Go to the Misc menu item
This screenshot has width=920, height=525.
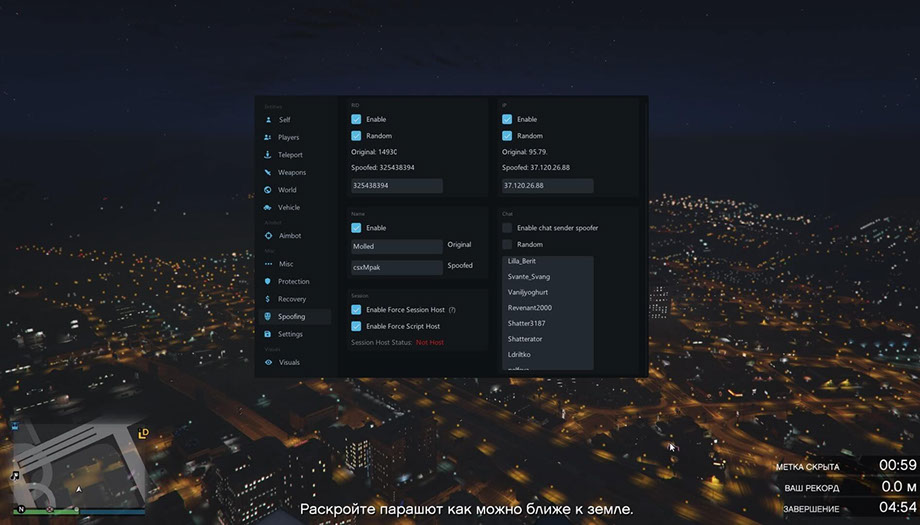click(286, 264)
